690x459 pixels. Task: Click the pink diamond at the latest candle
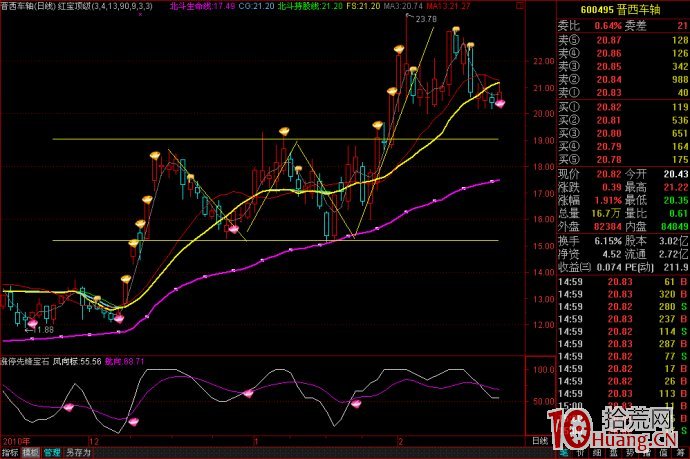(500, 103)
